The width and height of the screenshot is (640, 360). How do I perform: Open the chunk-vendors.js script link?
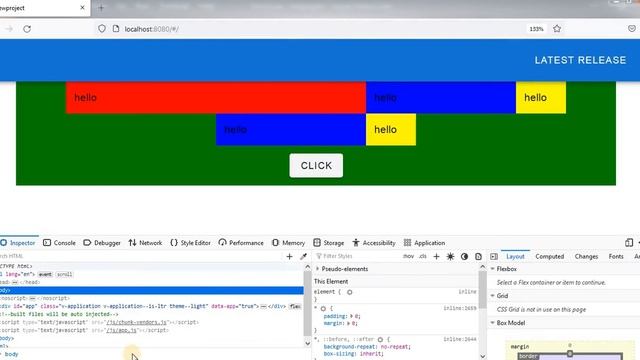tap(136, 322)
